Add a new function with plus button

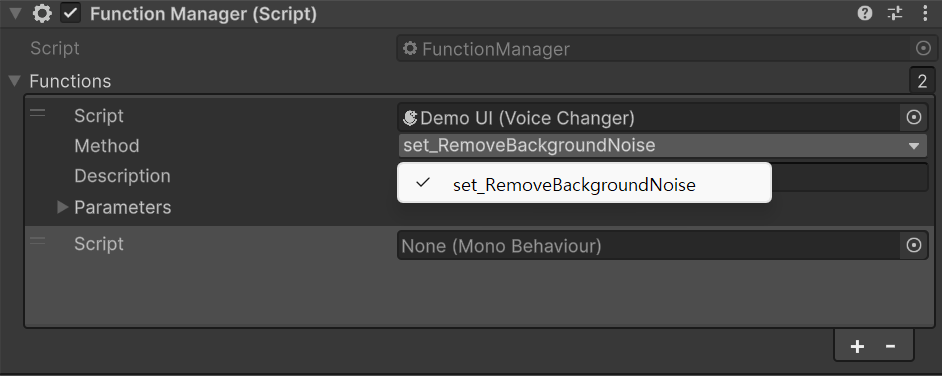pyautogui.click(x=857, y=347)
